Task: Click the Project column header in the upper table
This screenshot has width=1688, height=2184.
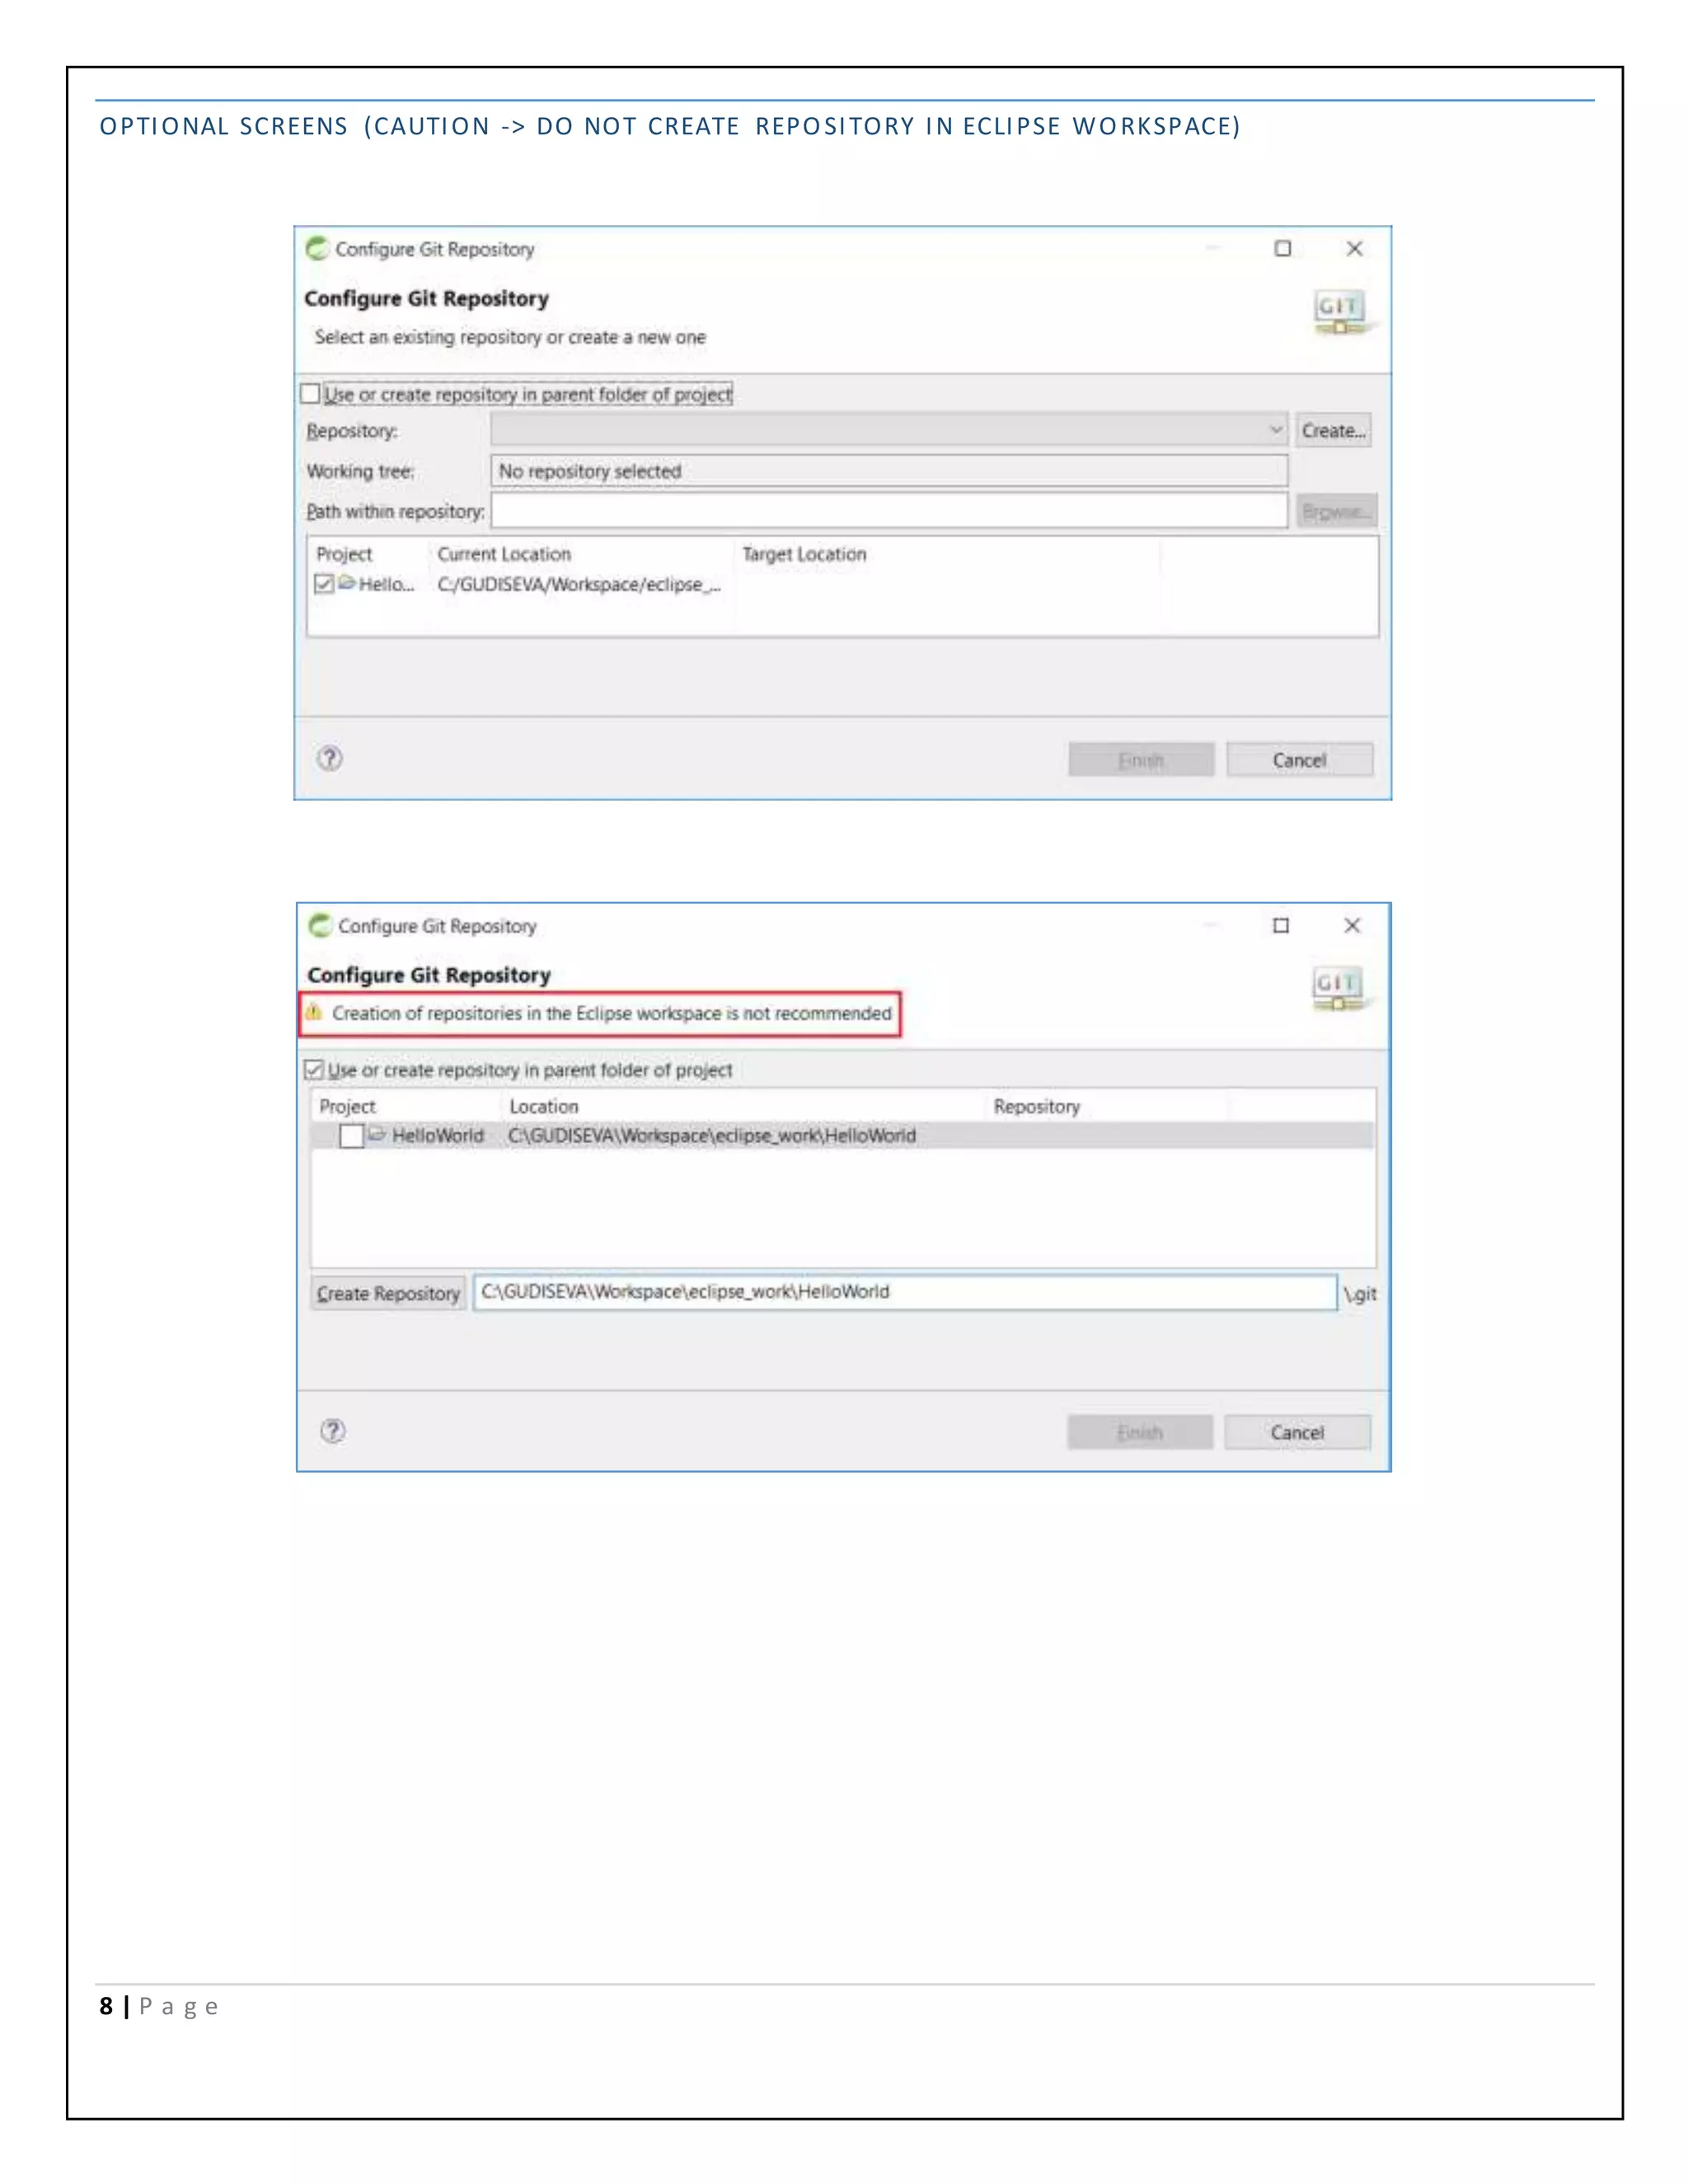Action: [x=344, y=554]
